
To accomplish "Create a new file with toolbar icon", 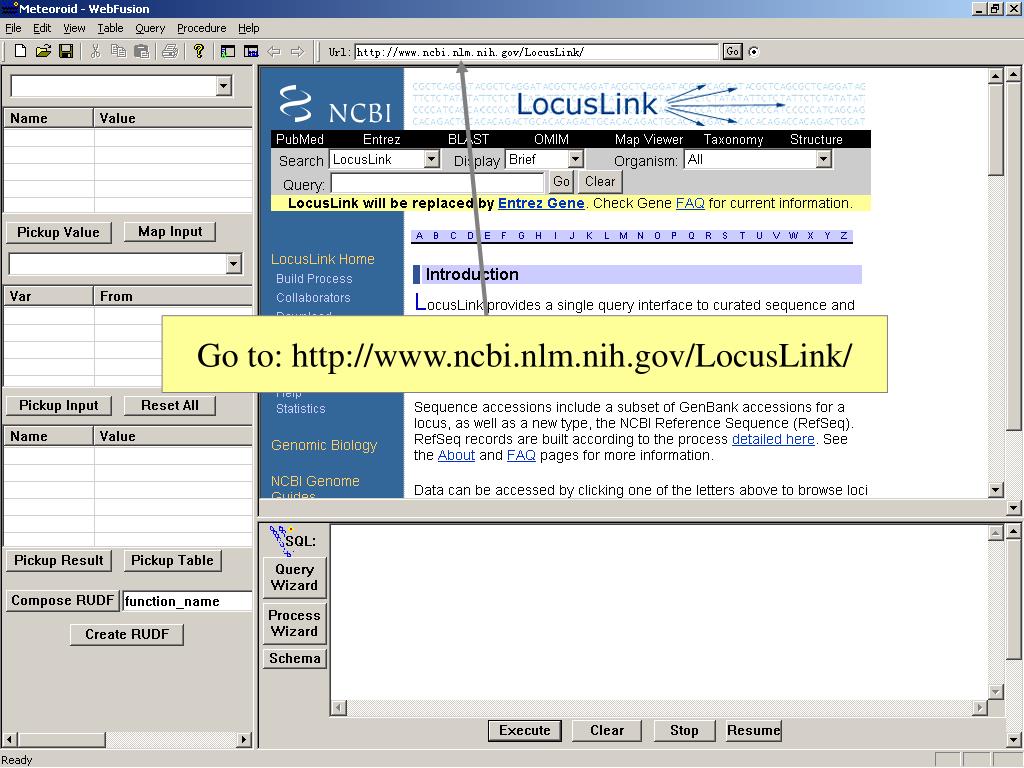I will [x=20, y=51].
